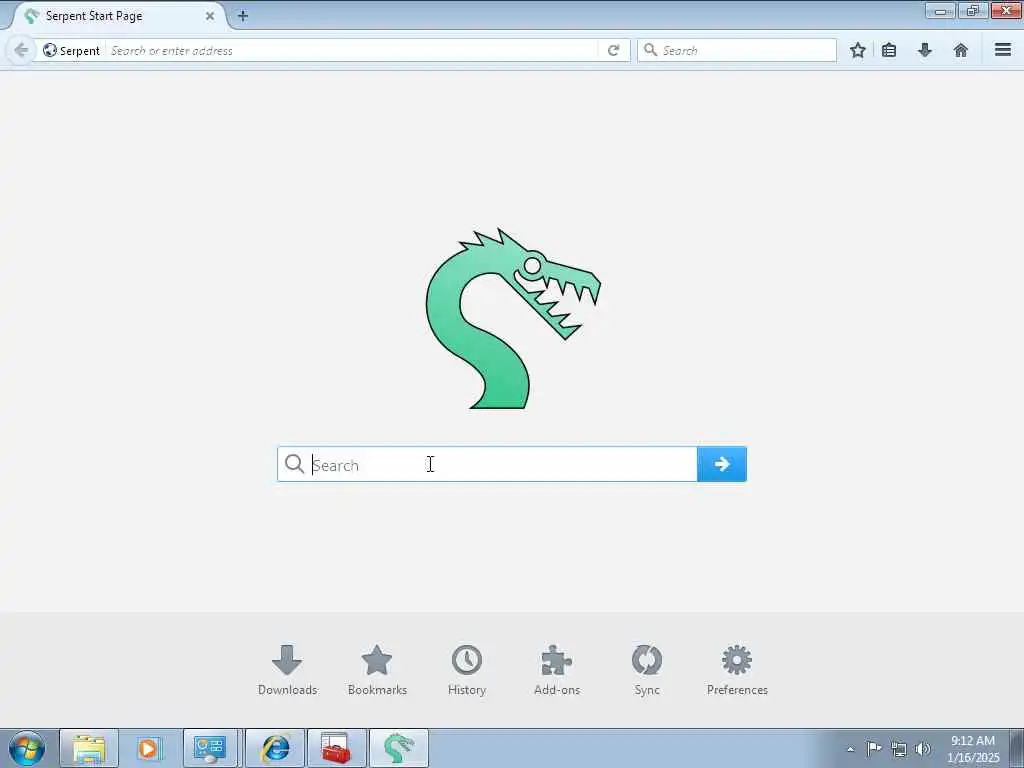
Task: Switch to Serpent browser in taskbar
Action: click(399, 748)
